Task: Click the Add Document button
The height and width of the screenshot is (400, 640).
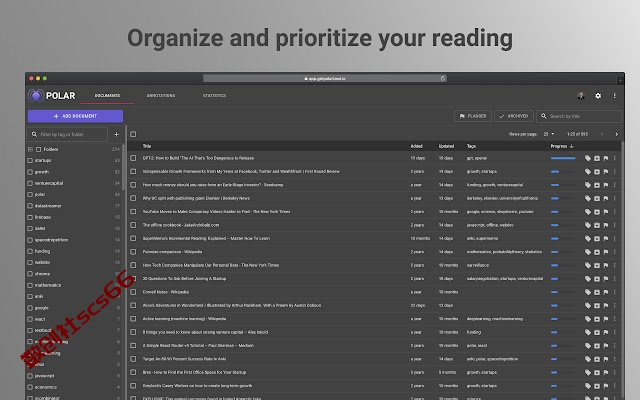Action: [76, 116]
